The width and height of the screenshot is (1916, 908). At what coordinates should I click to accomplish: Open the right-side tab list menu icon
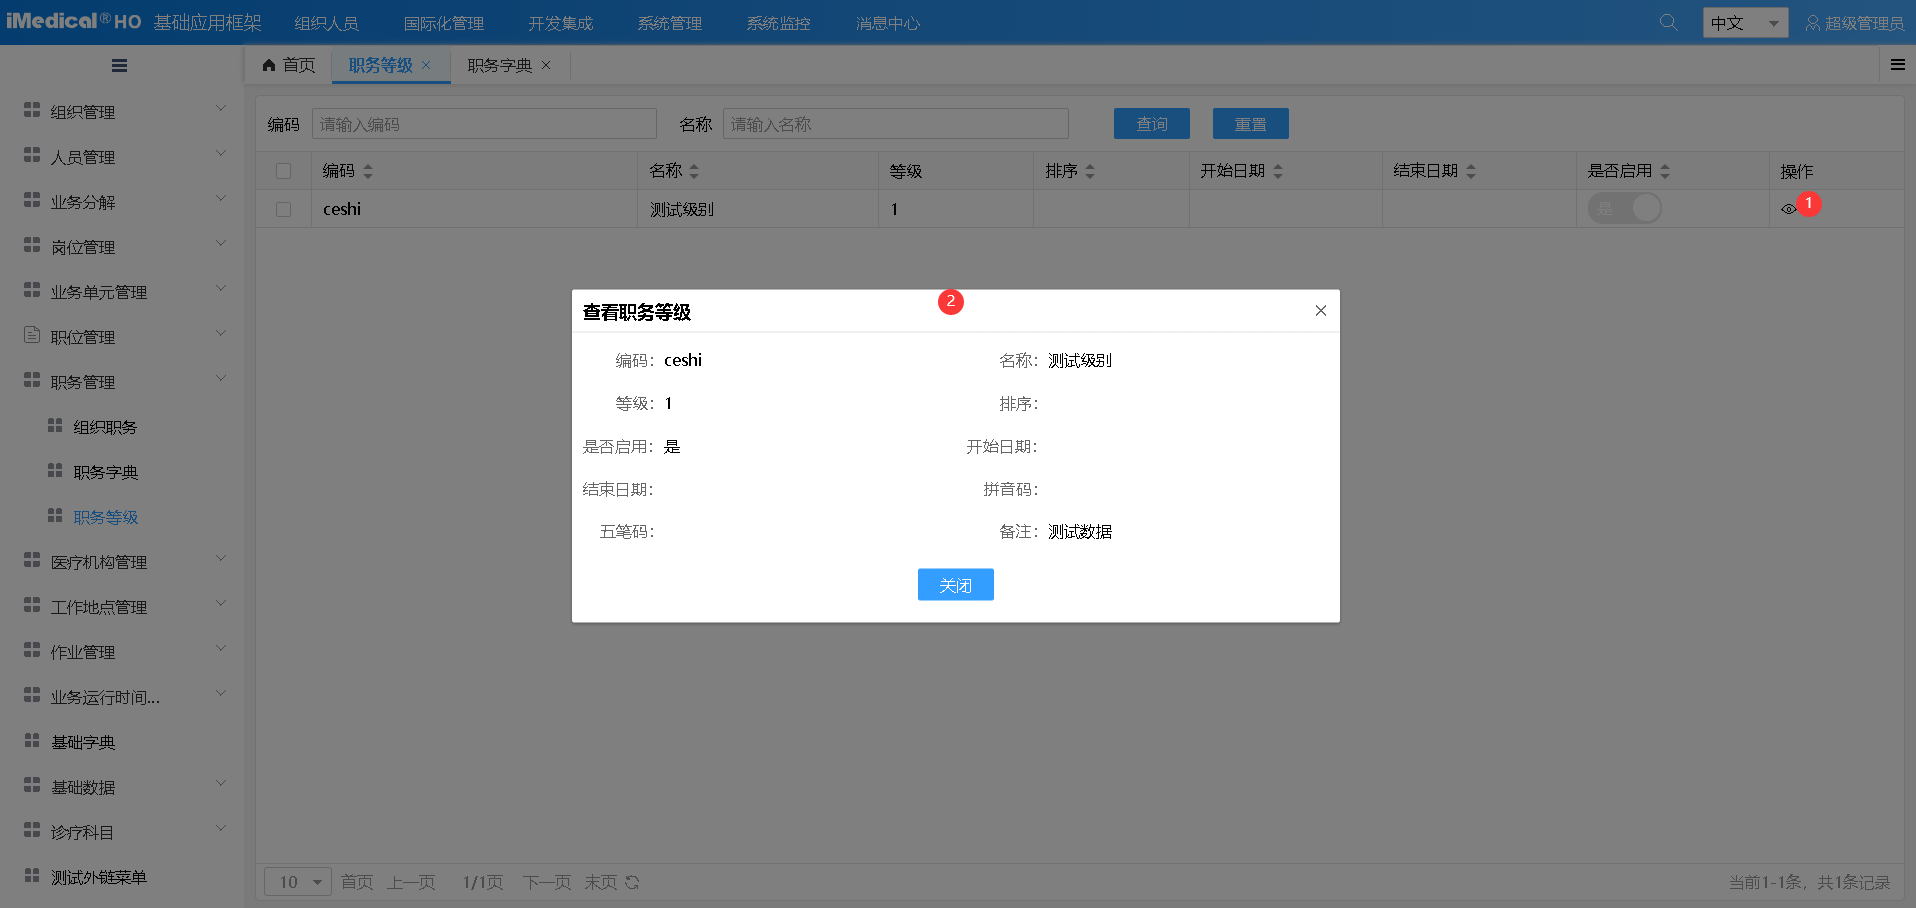click(1897, 65)
